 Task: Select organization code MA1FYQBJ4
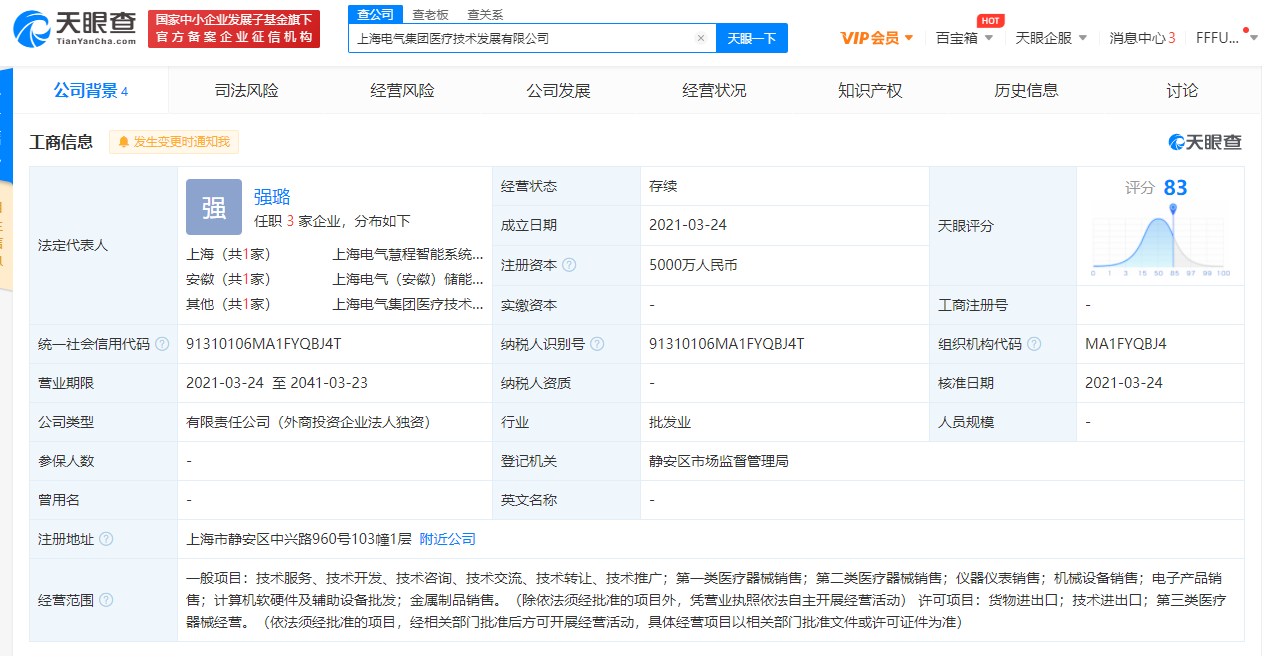pyautogui.click(x=1126, y=344)
